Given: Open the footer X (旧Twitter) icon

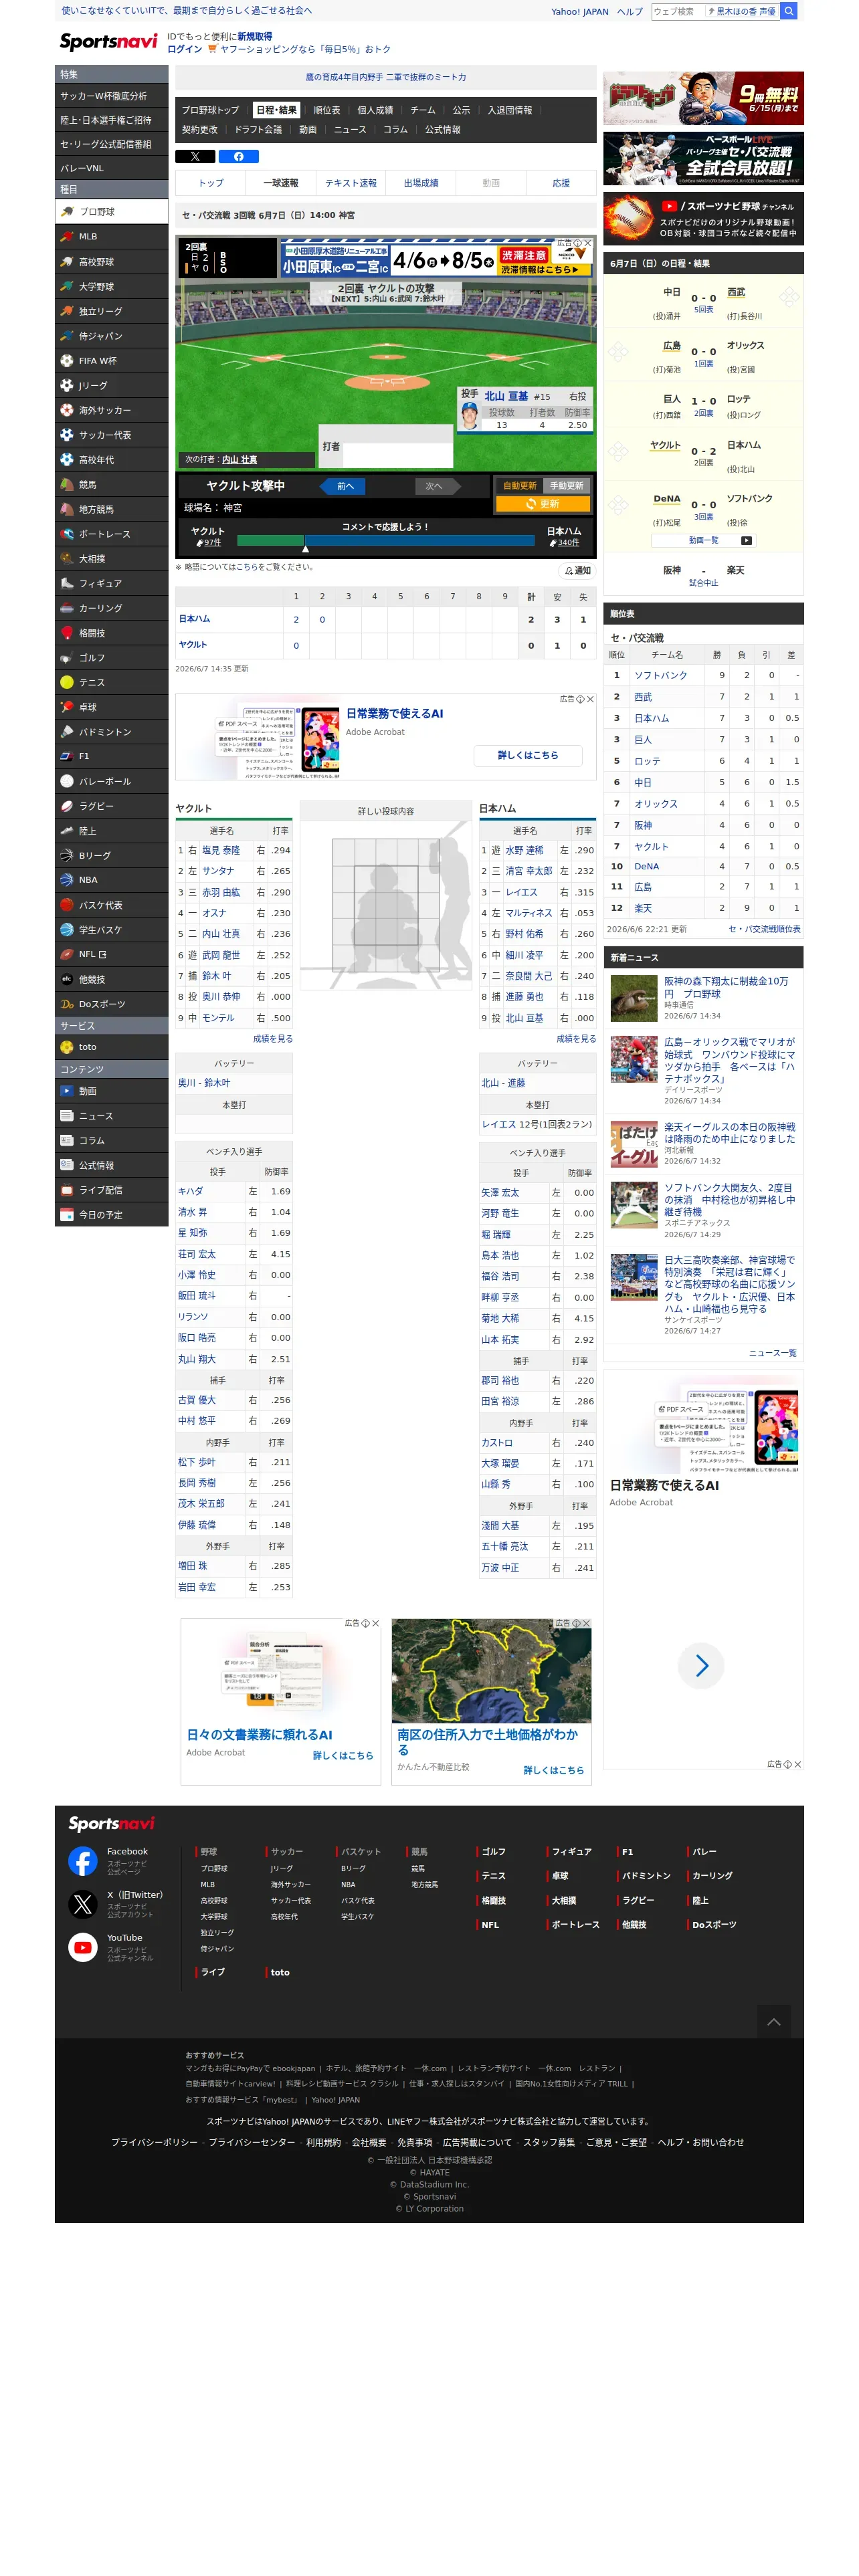Looking at the screenshot, I should (x=82, y=1903).
